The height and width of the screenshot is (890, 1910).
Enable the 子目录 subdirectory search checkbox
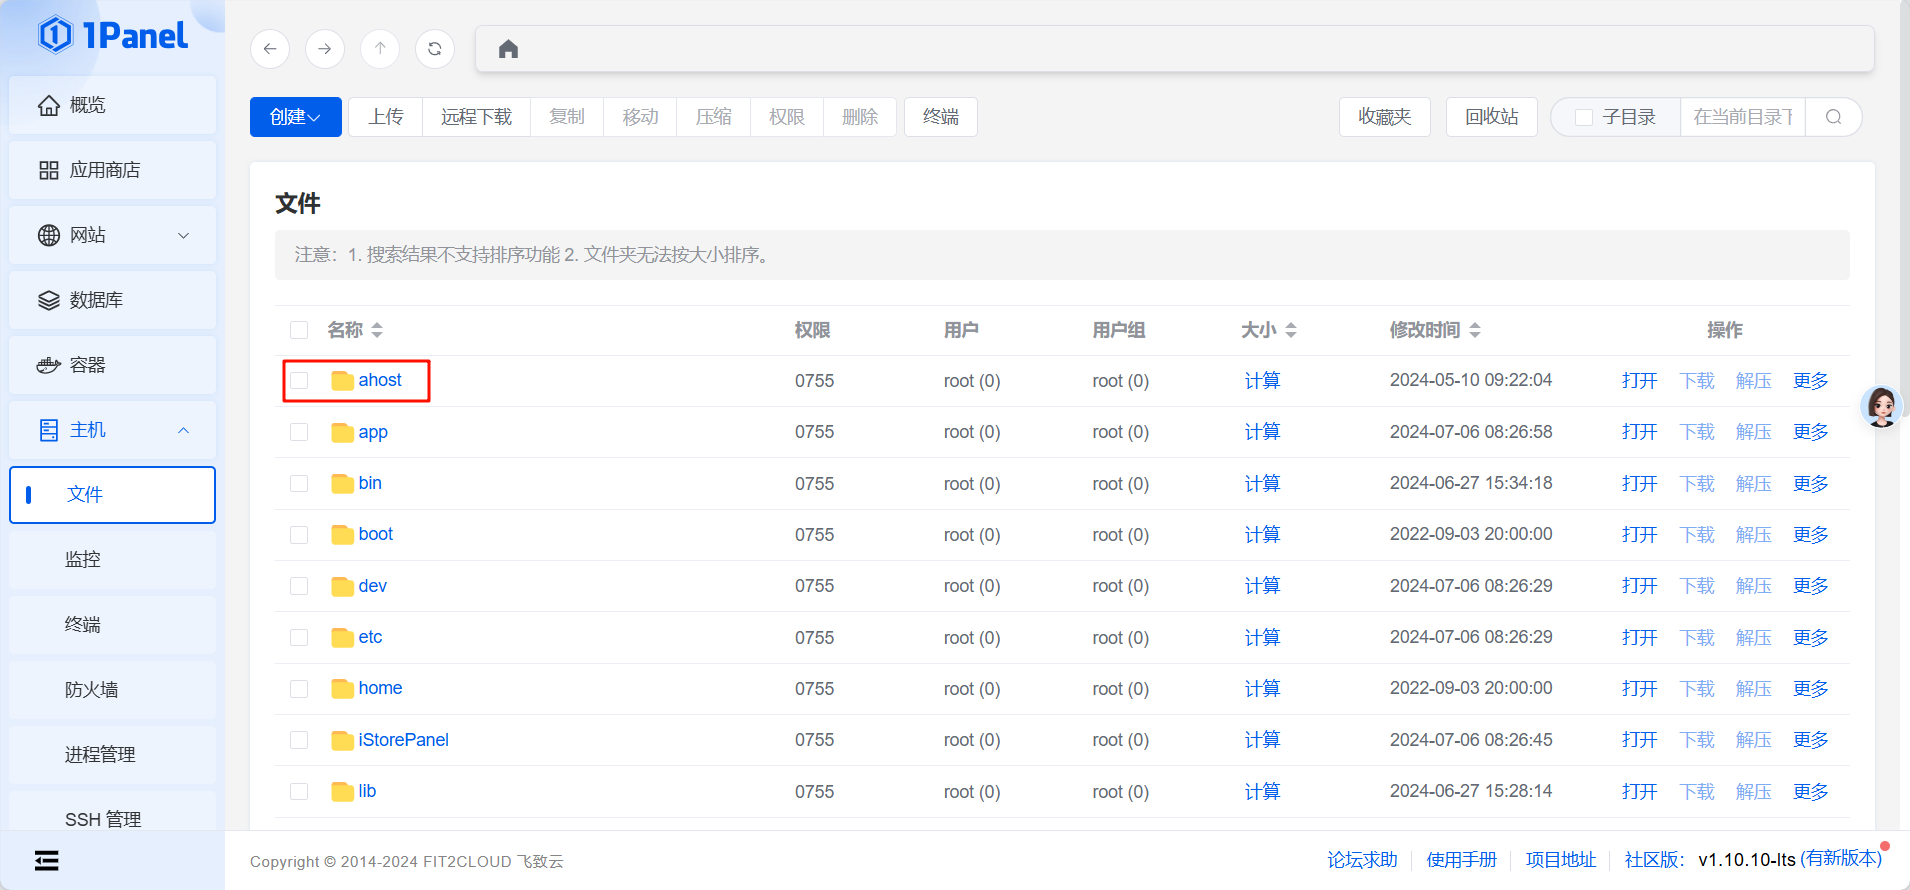pyautogui.click(x=1584, y=117)
